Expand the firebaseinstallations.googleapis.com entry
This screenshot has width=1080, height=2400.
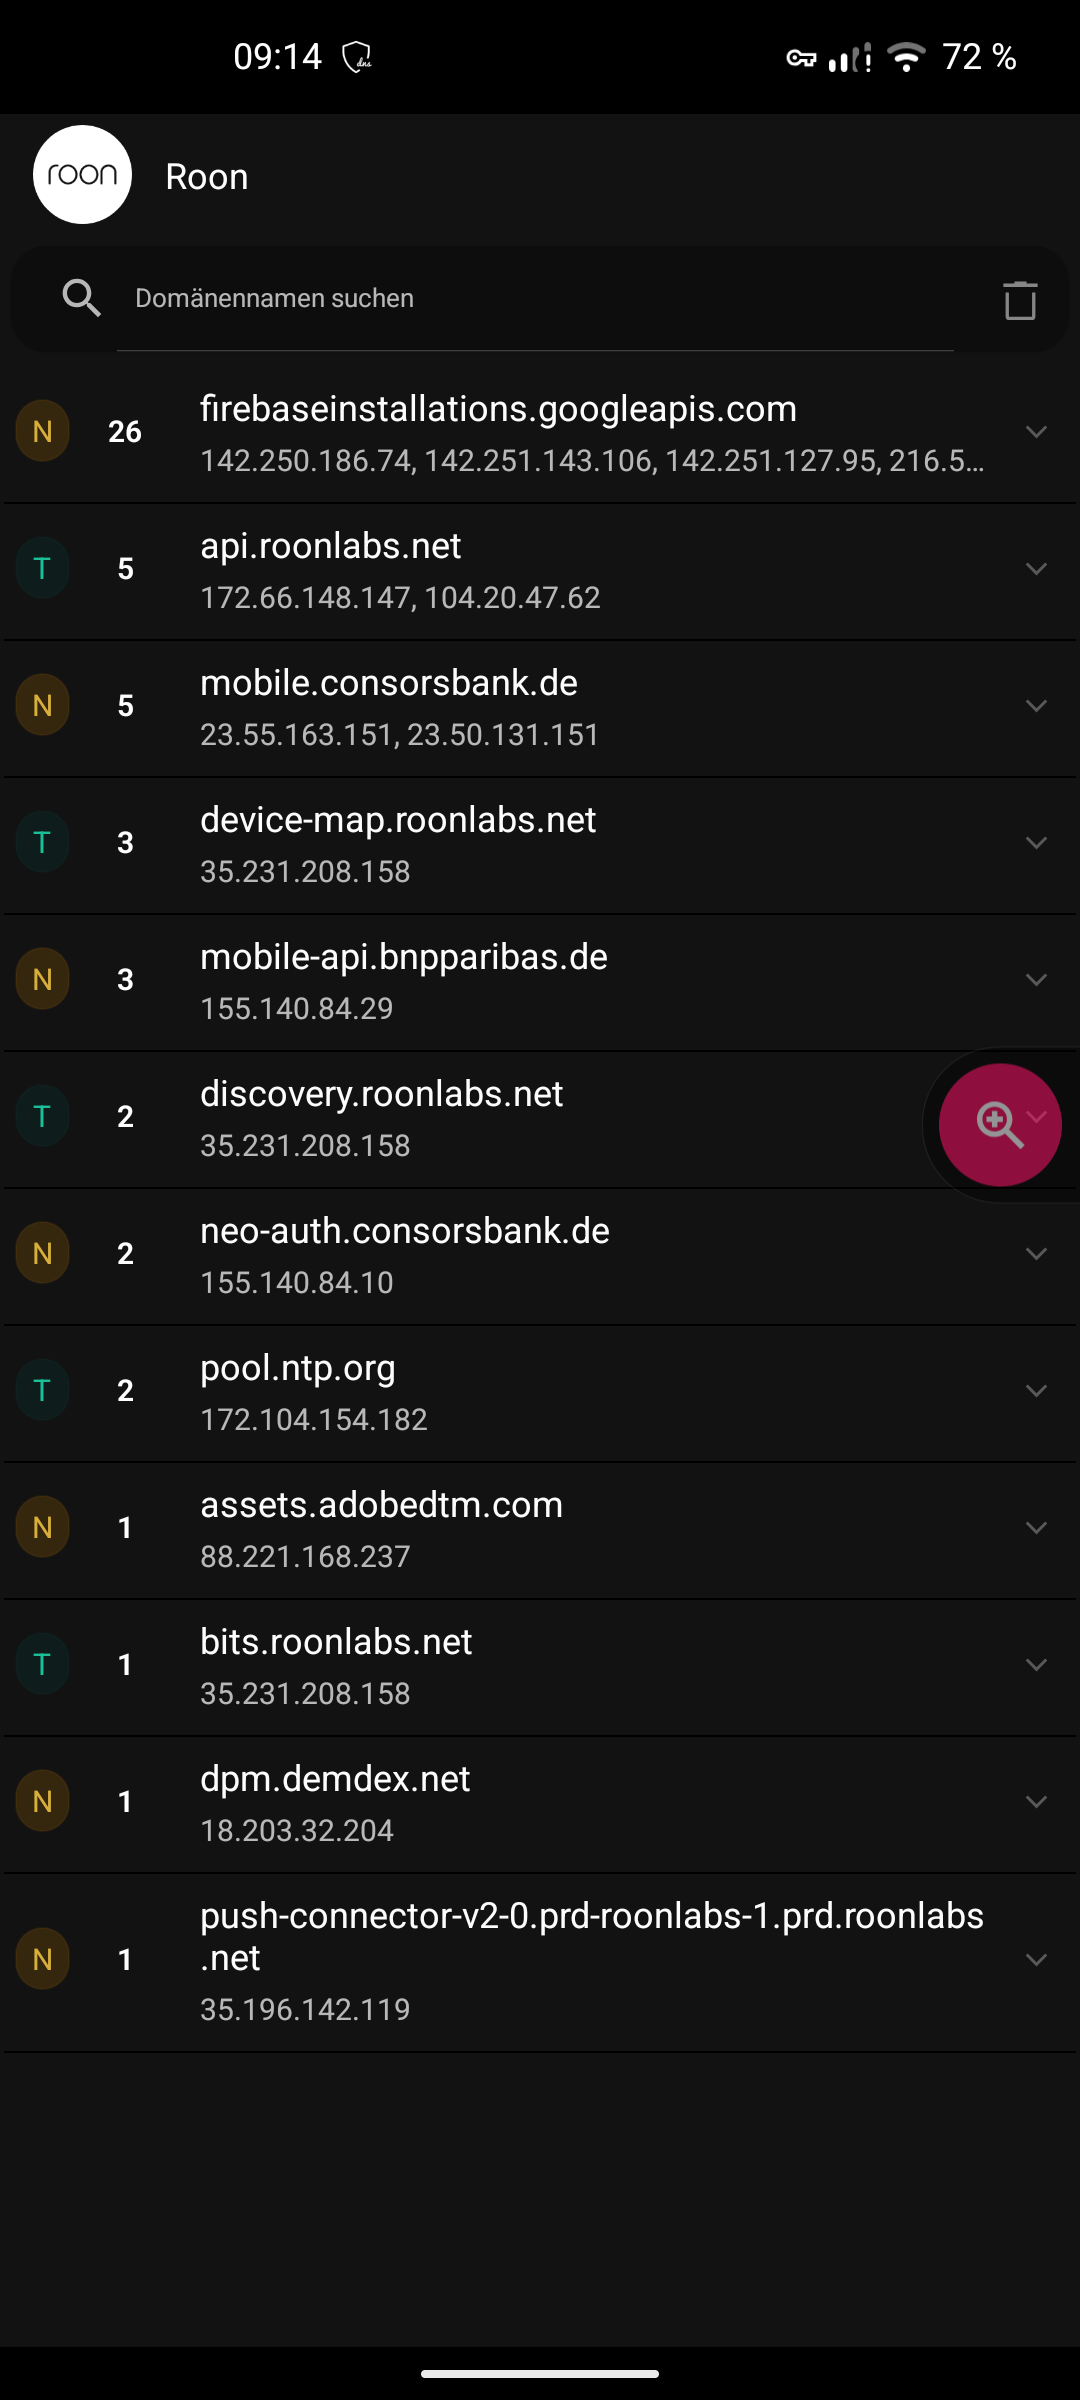point(1036,431)
